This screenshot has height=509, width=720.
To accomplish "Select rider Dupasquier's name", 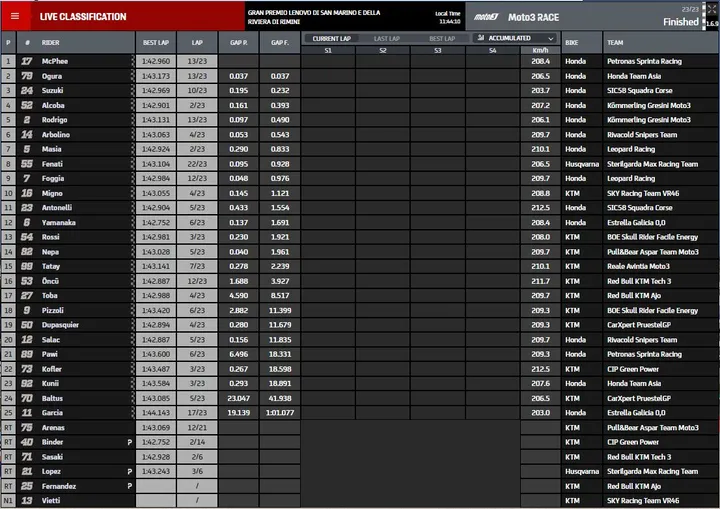I will click(x=60, y=325).
